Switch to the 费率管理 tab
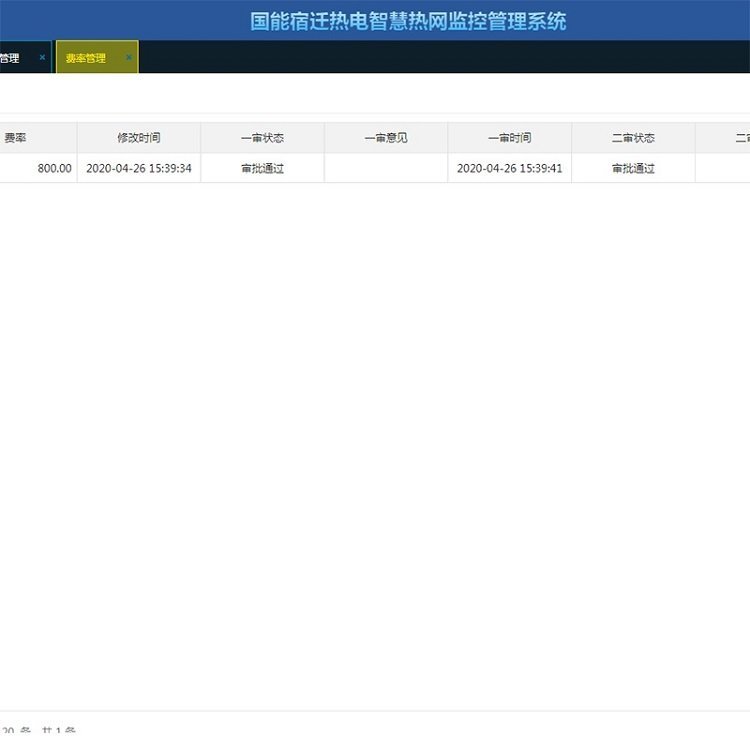 pyautogui.click(x=86, y=58)
